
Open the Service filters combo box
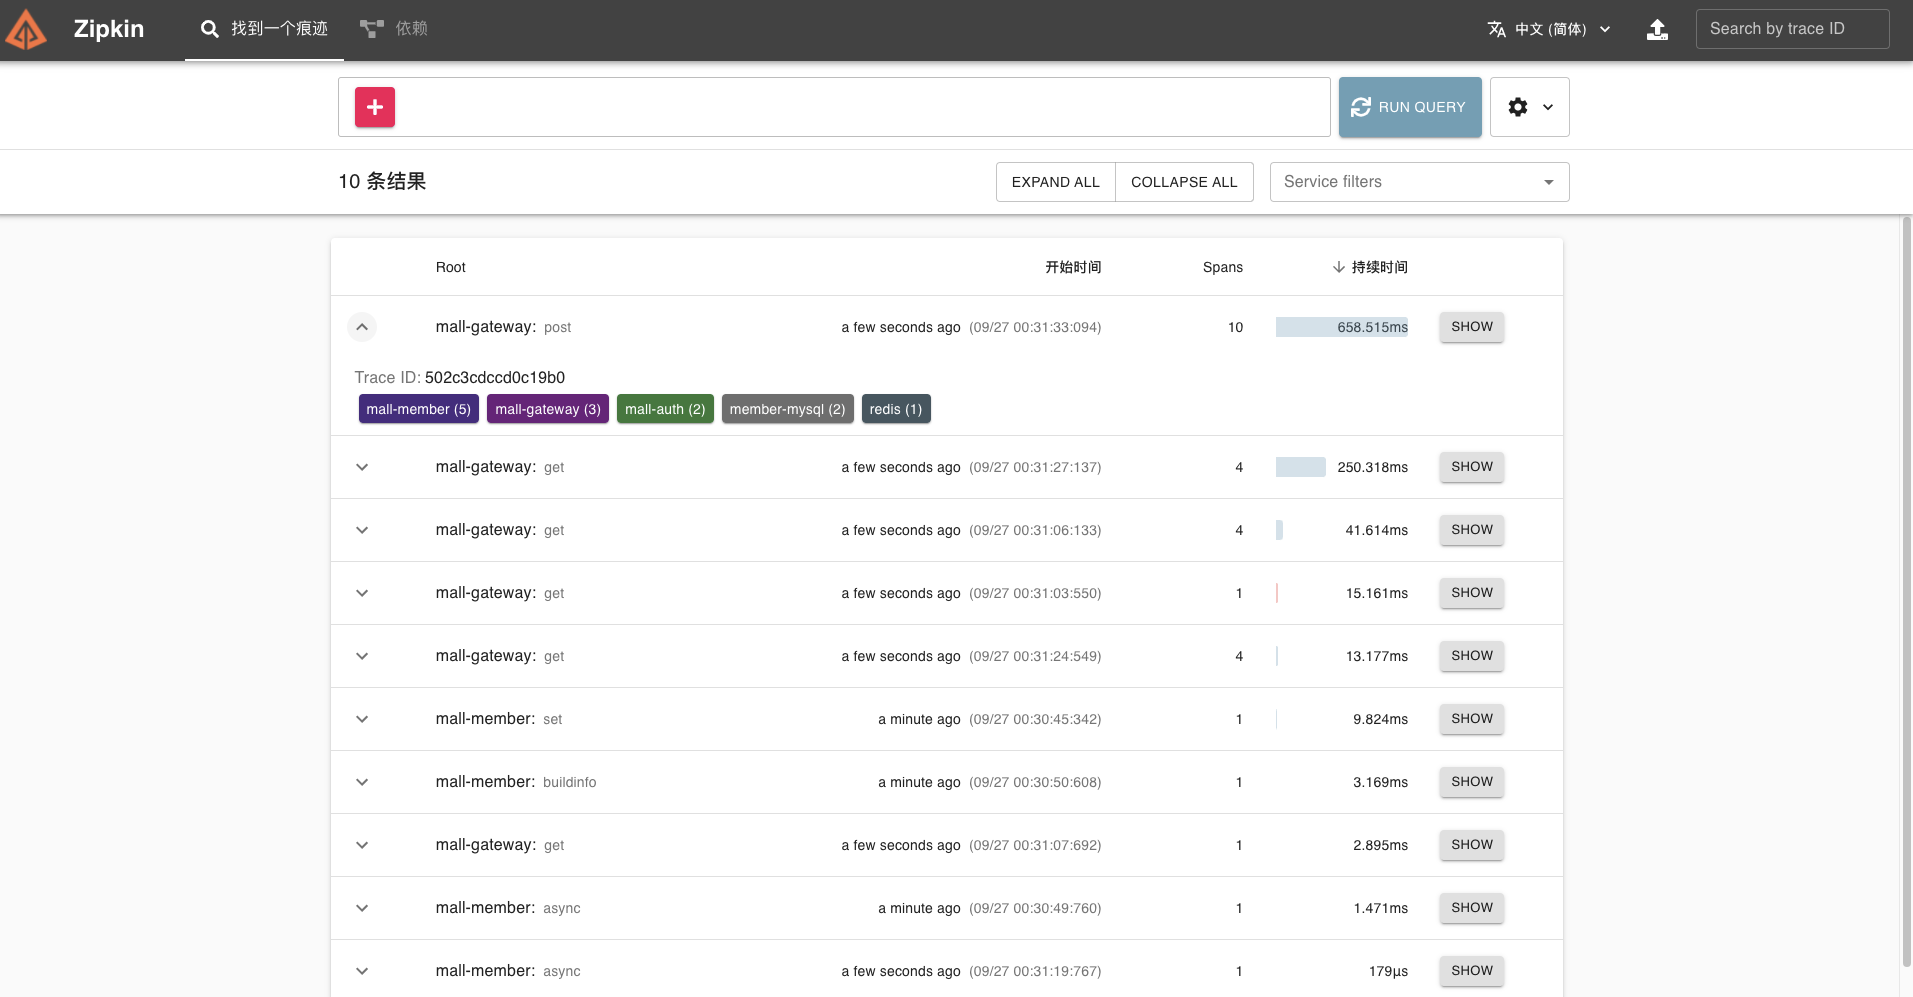tap(1419, 182)
